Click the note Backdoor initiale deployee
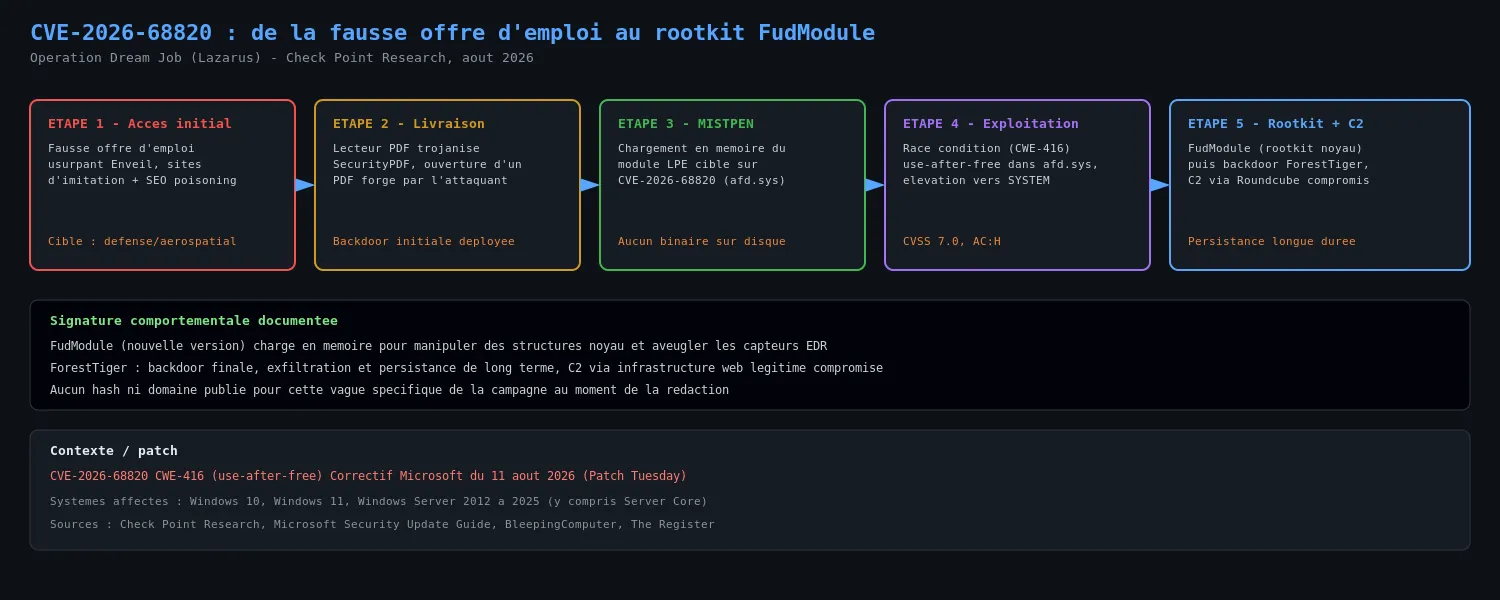Screen dimensions: 1500x600 click(x=424, y=242)
